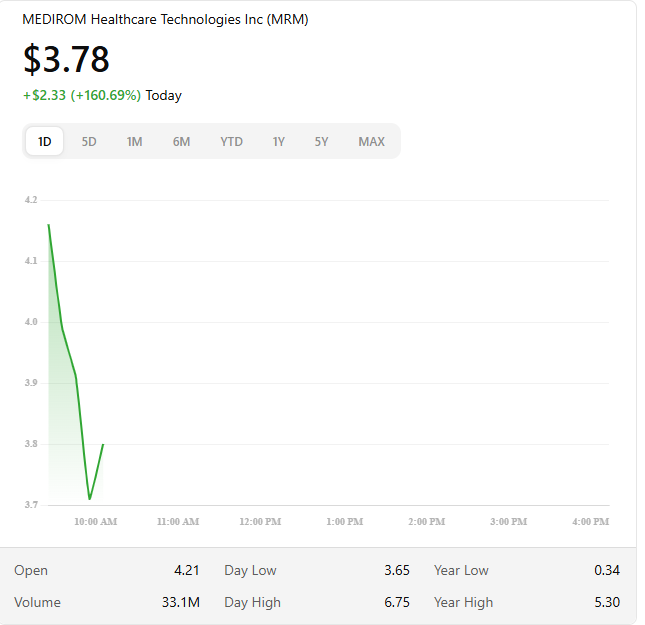Click the 3.7 price axis label
This screenshot has width=645, height=625.
[x=31, y=505]
